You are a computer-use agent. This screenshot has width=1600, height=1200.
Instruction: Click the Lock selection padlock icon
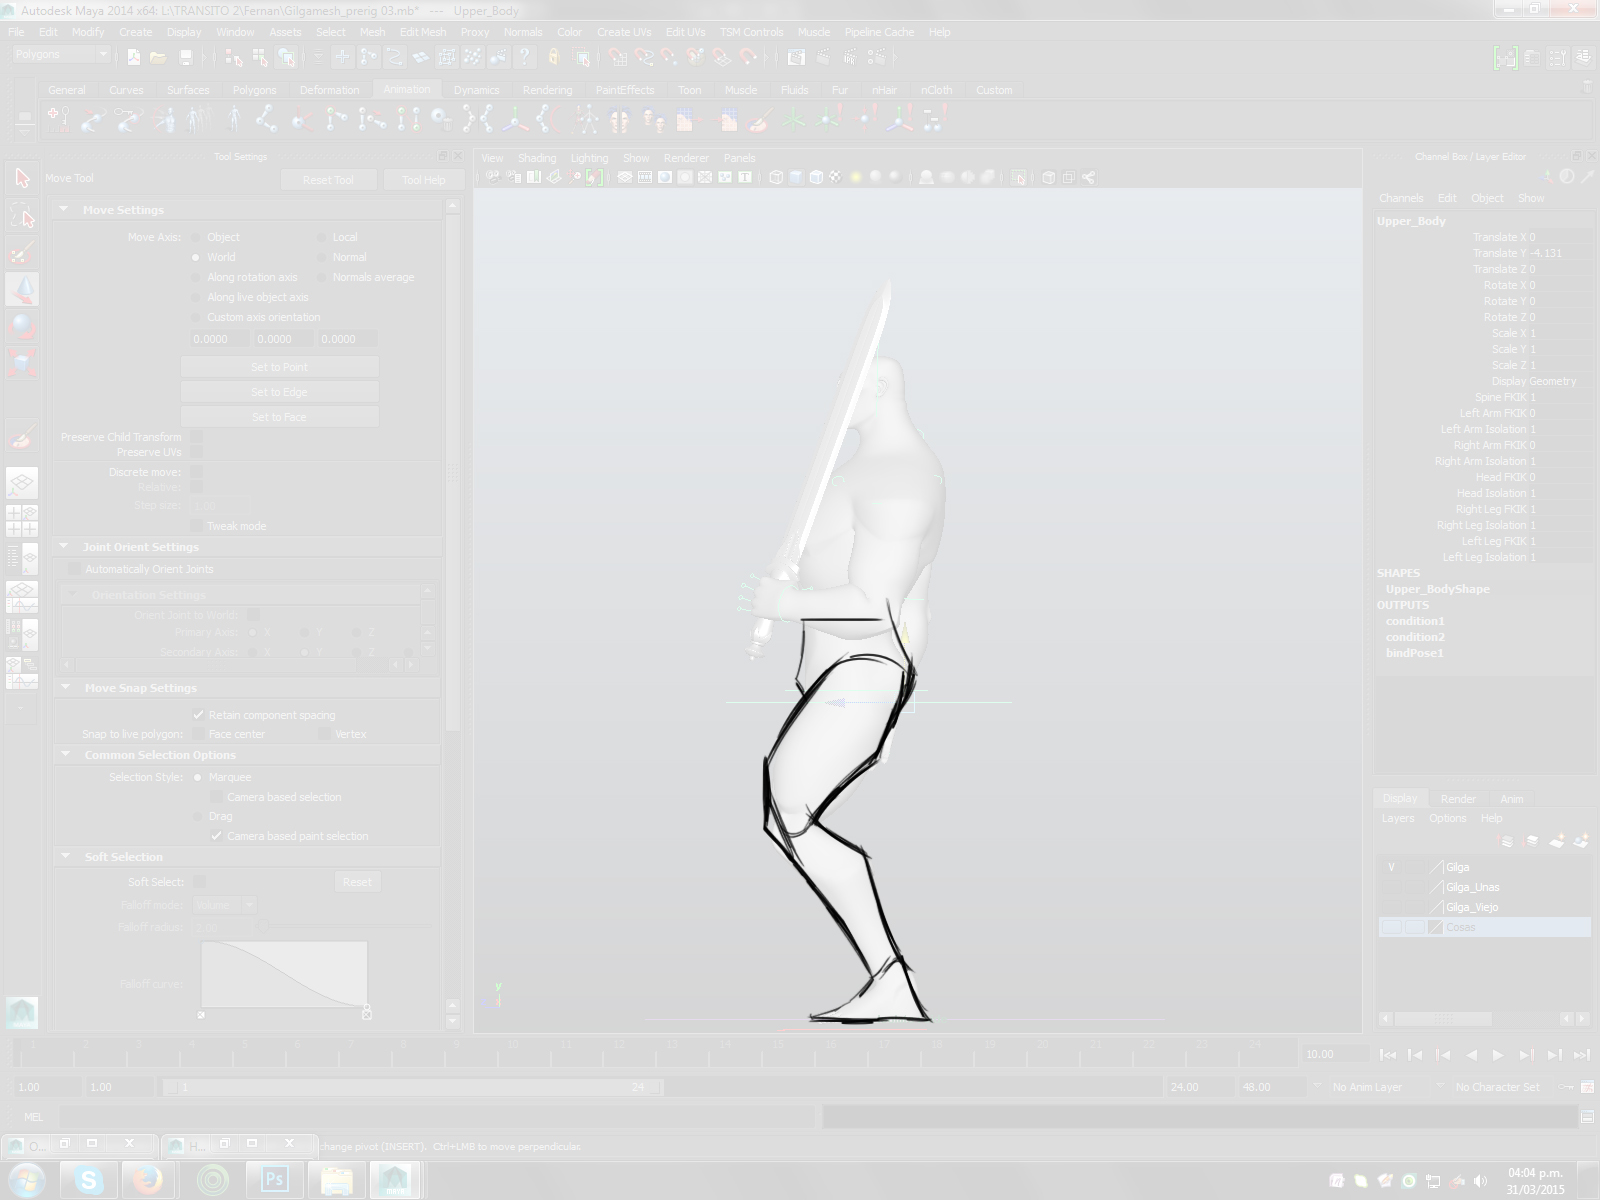click(553, 57)
